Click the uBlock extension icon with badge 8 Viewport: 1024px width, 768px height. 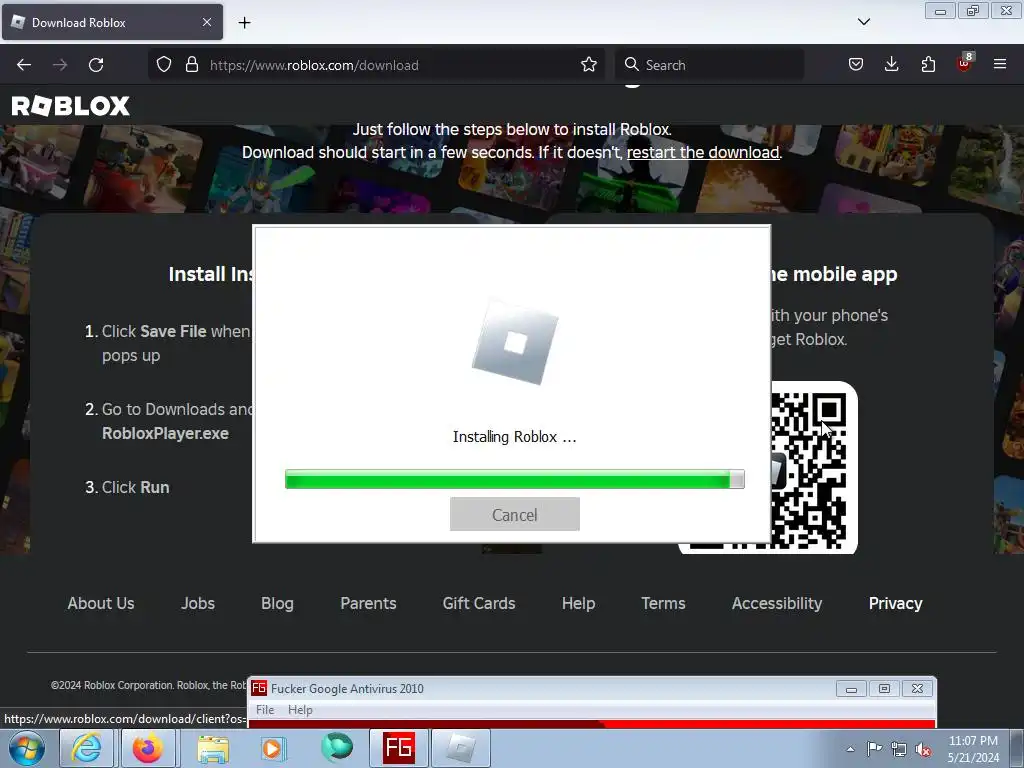point(965,63)
